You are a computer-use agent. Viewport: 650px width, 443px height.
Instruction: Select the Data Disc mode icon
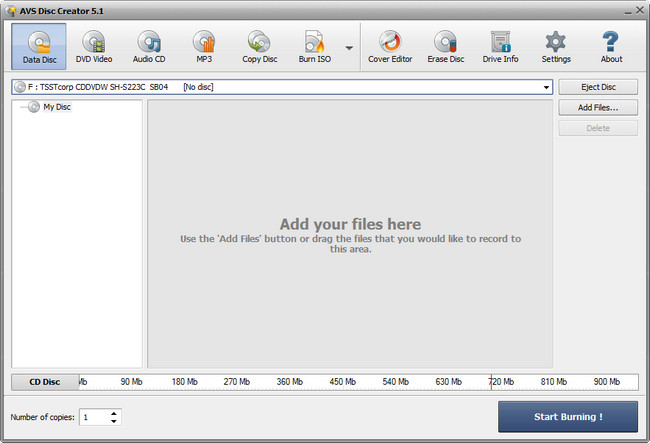click(x=40, y=47)
